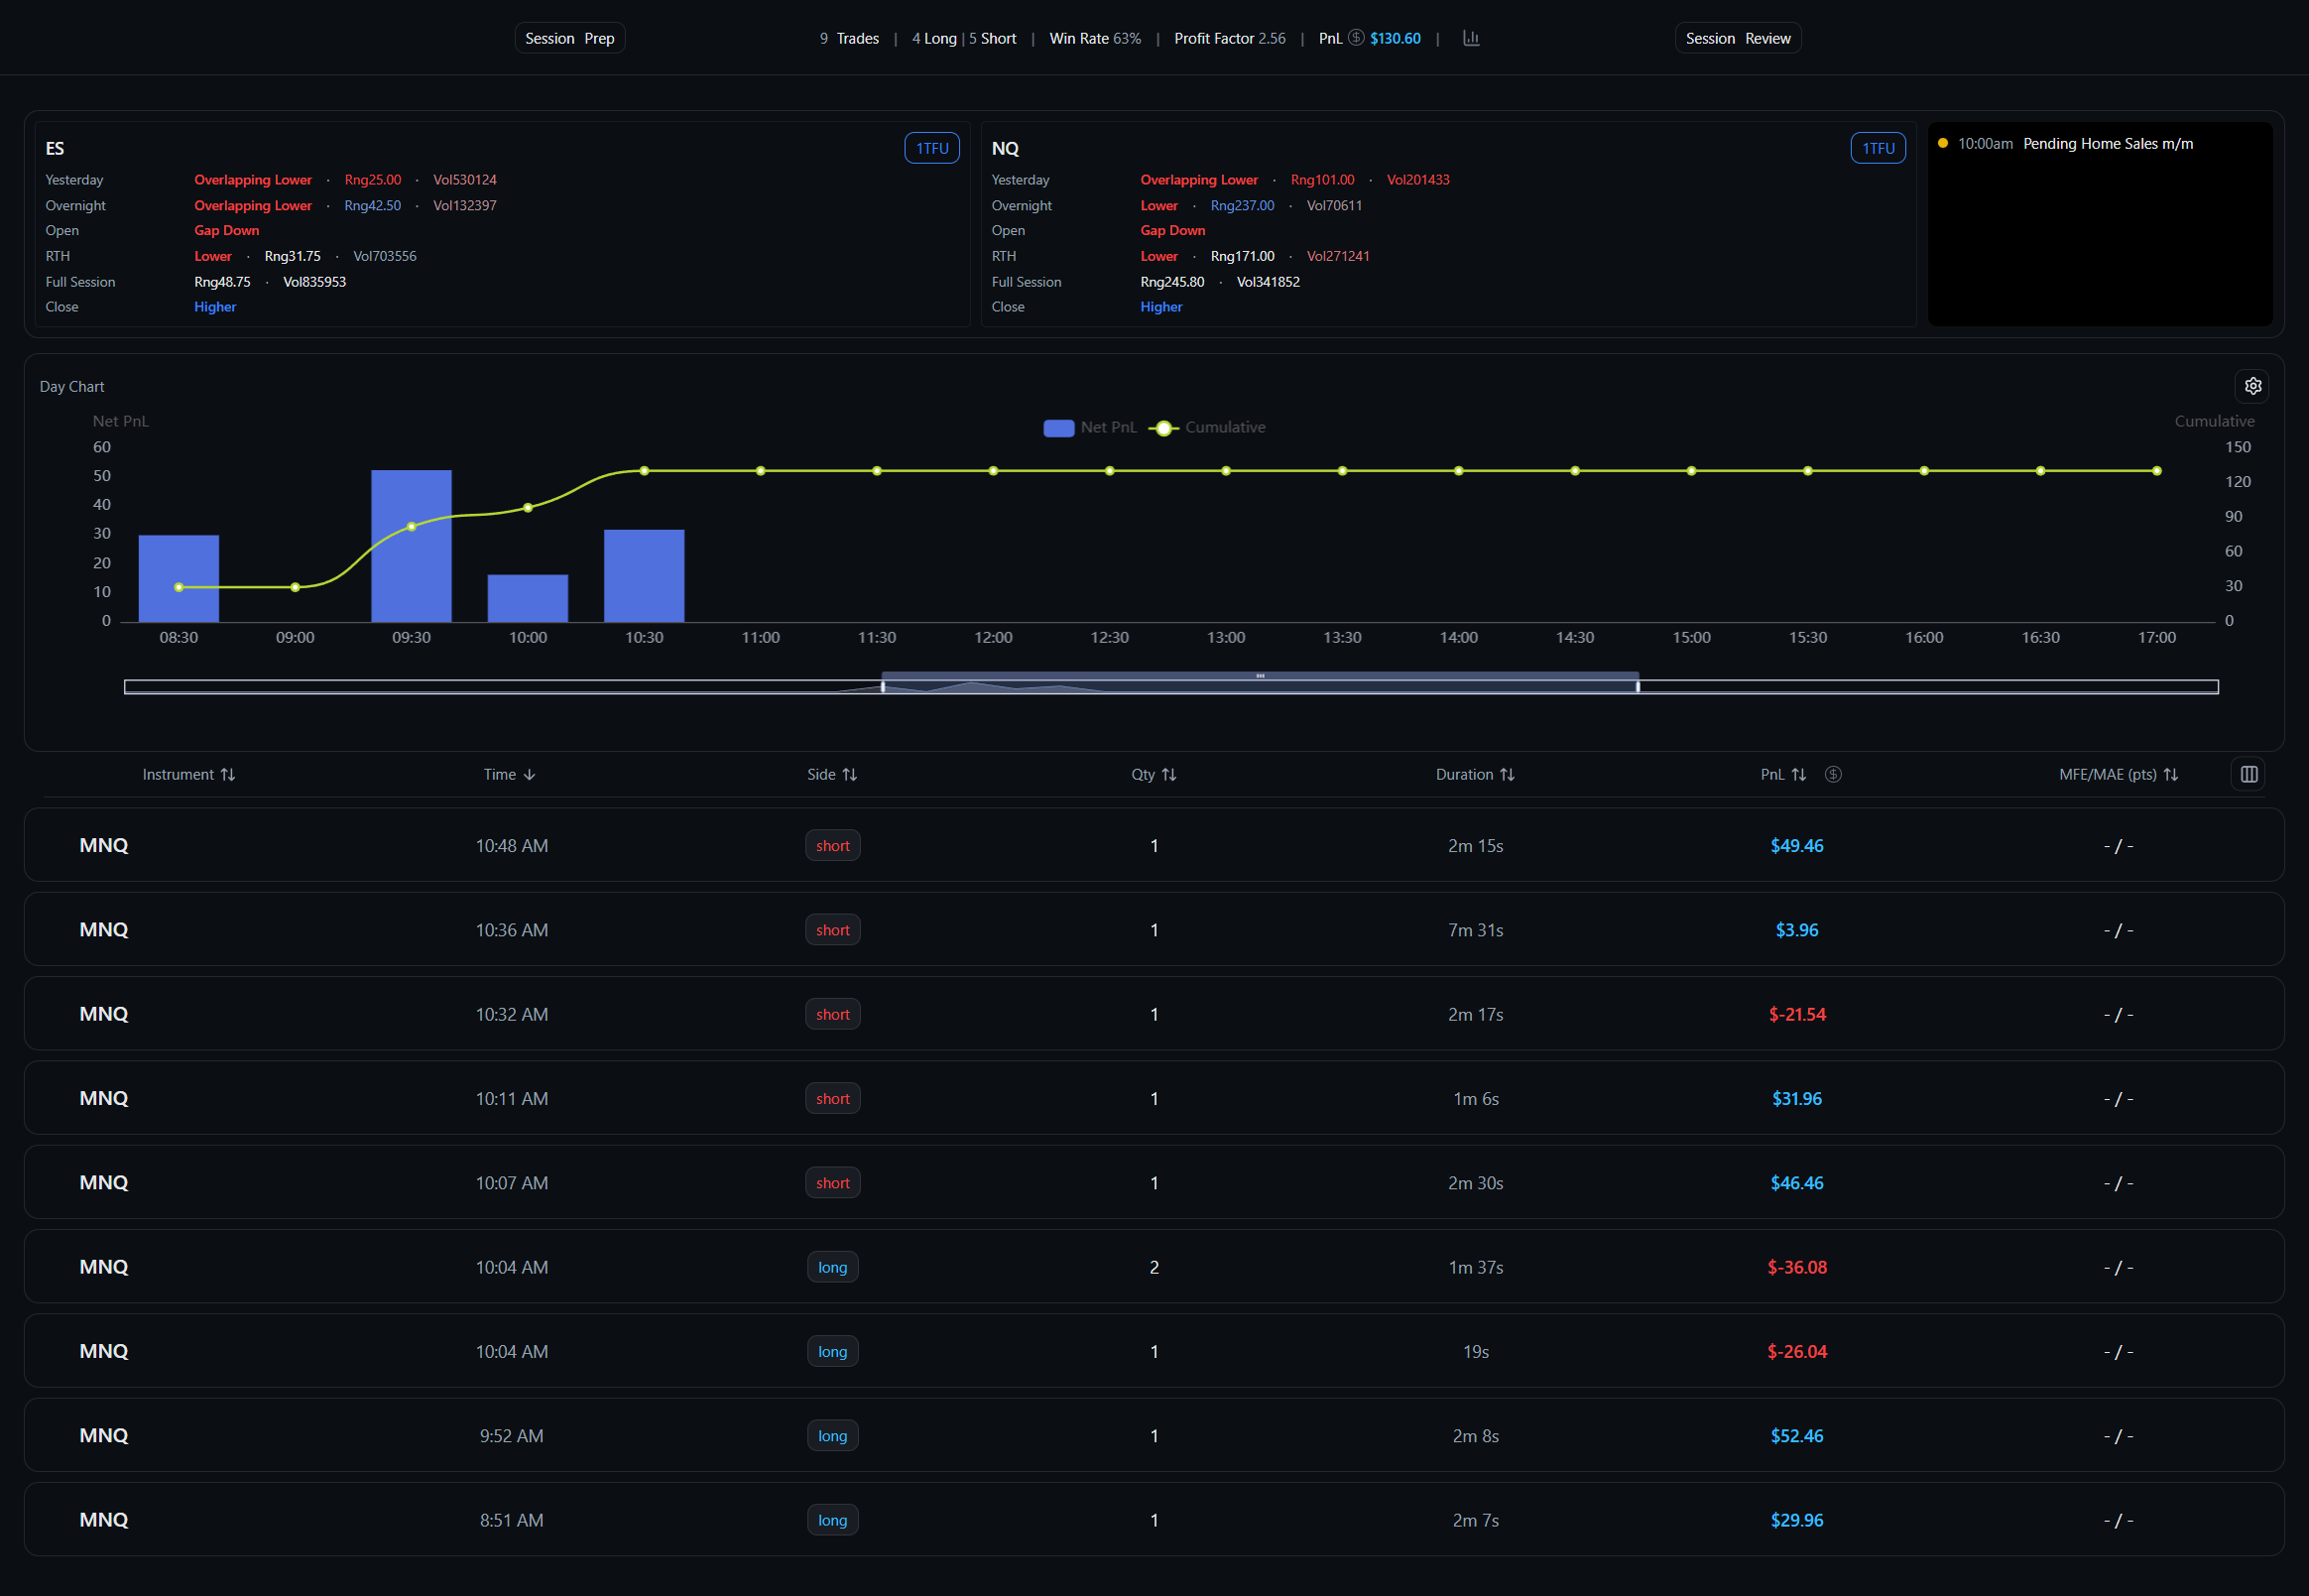Sort trades by the Side column arrows
2309x1596 pixels.
click(850, 773)
